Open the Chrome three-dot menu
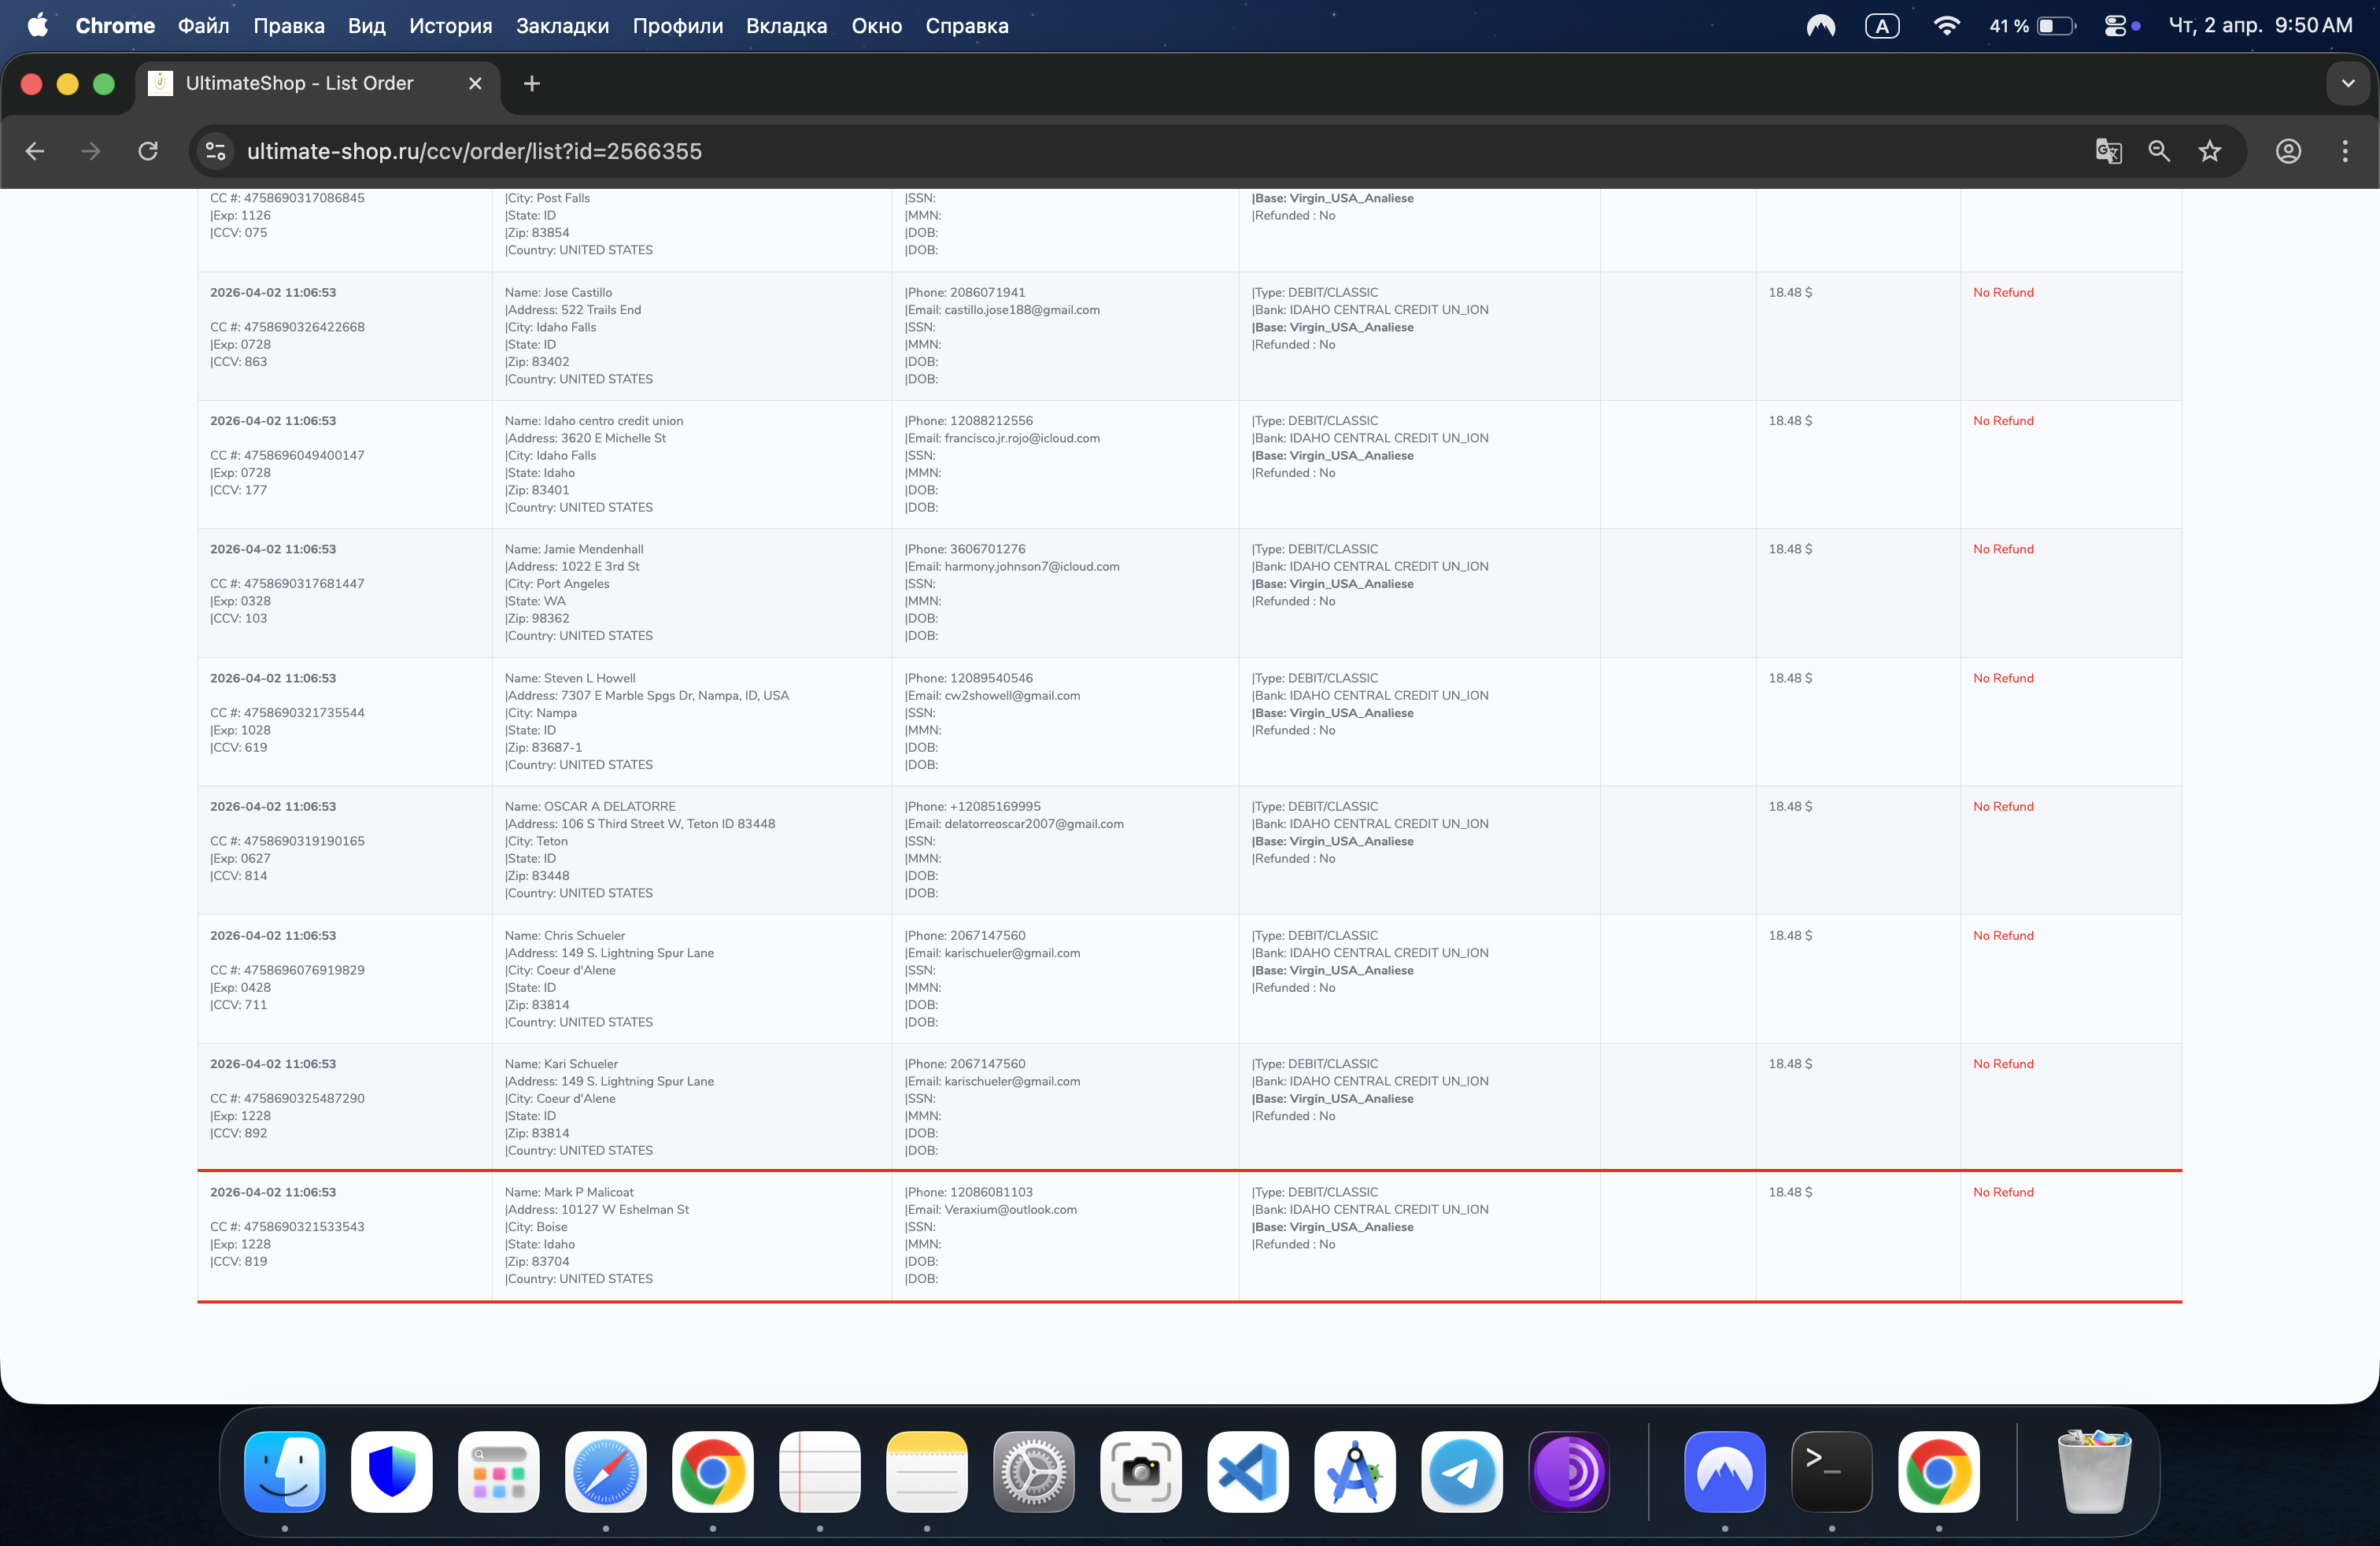 2345,151
